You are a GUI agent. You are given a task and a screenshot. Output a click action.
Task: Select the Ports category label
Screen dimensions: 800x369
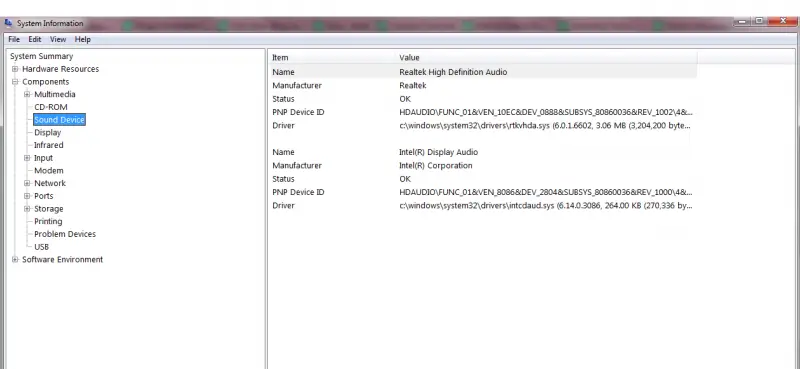click(43, 196)
